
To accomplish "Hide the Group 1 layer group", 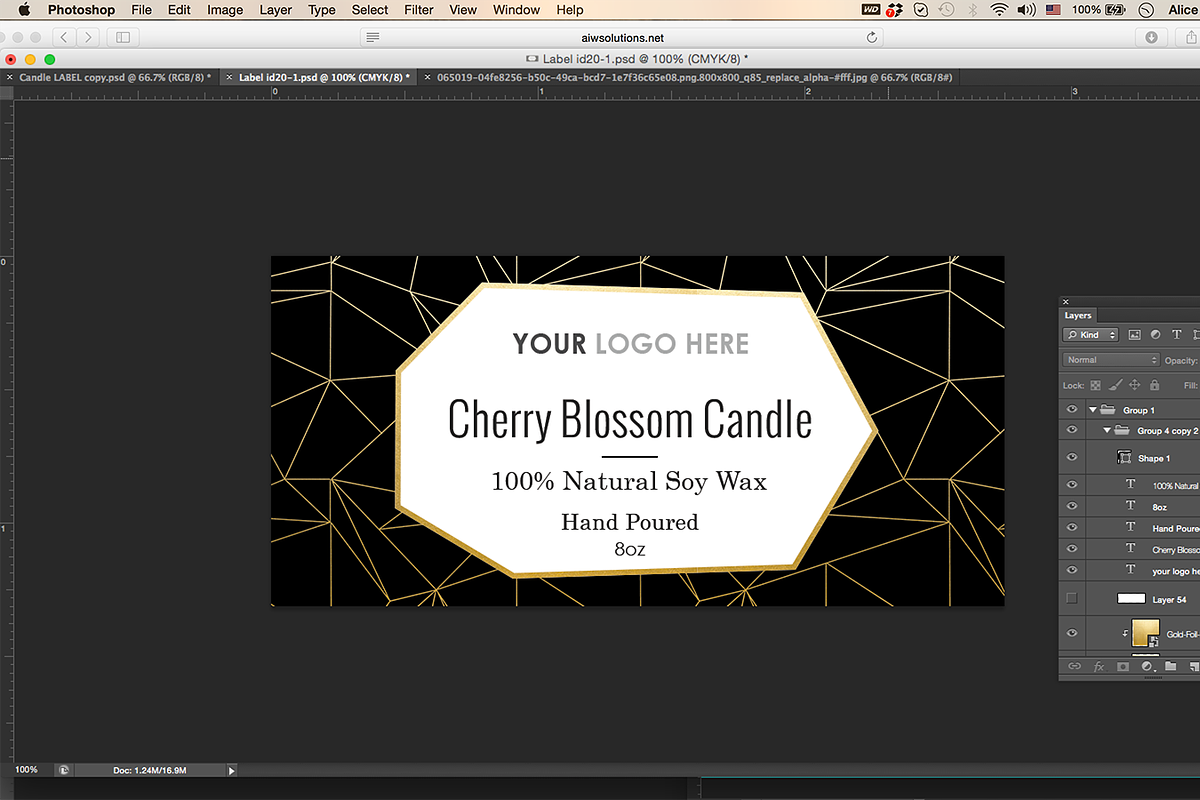I will pyautogui.click(x=1072, y=410).
